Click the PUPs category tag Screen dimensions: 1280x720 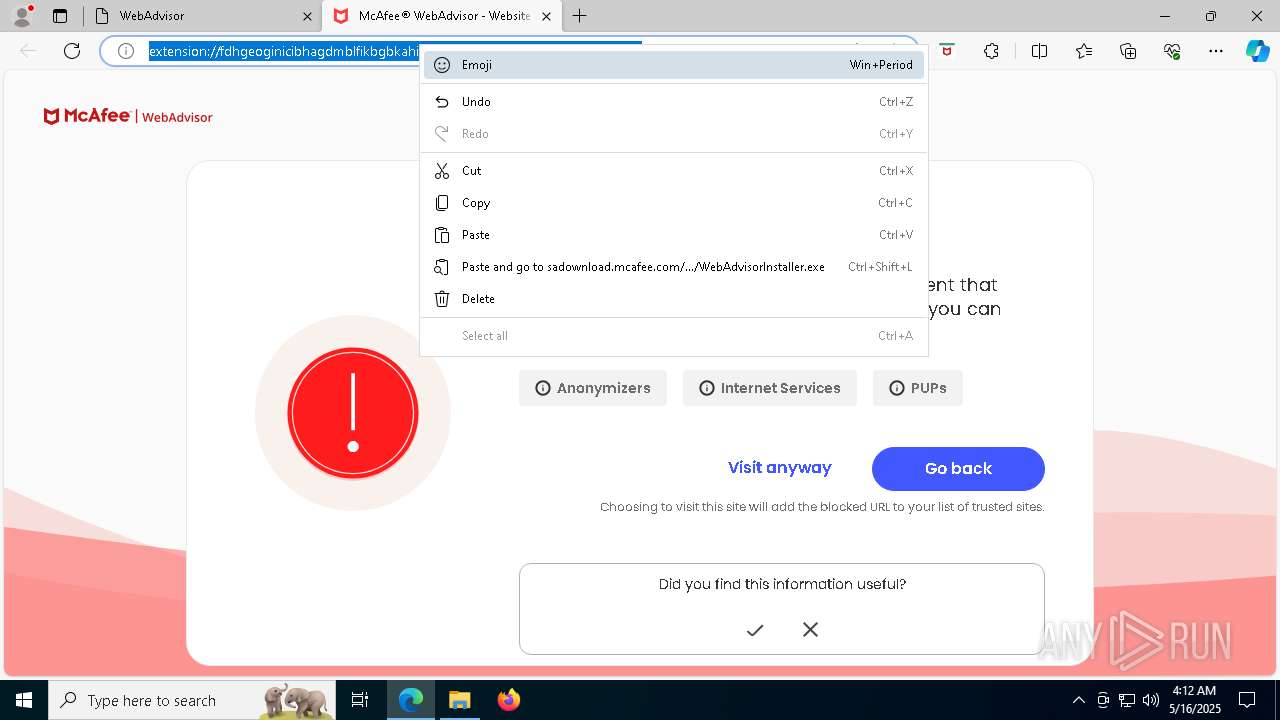coord(918,388)
